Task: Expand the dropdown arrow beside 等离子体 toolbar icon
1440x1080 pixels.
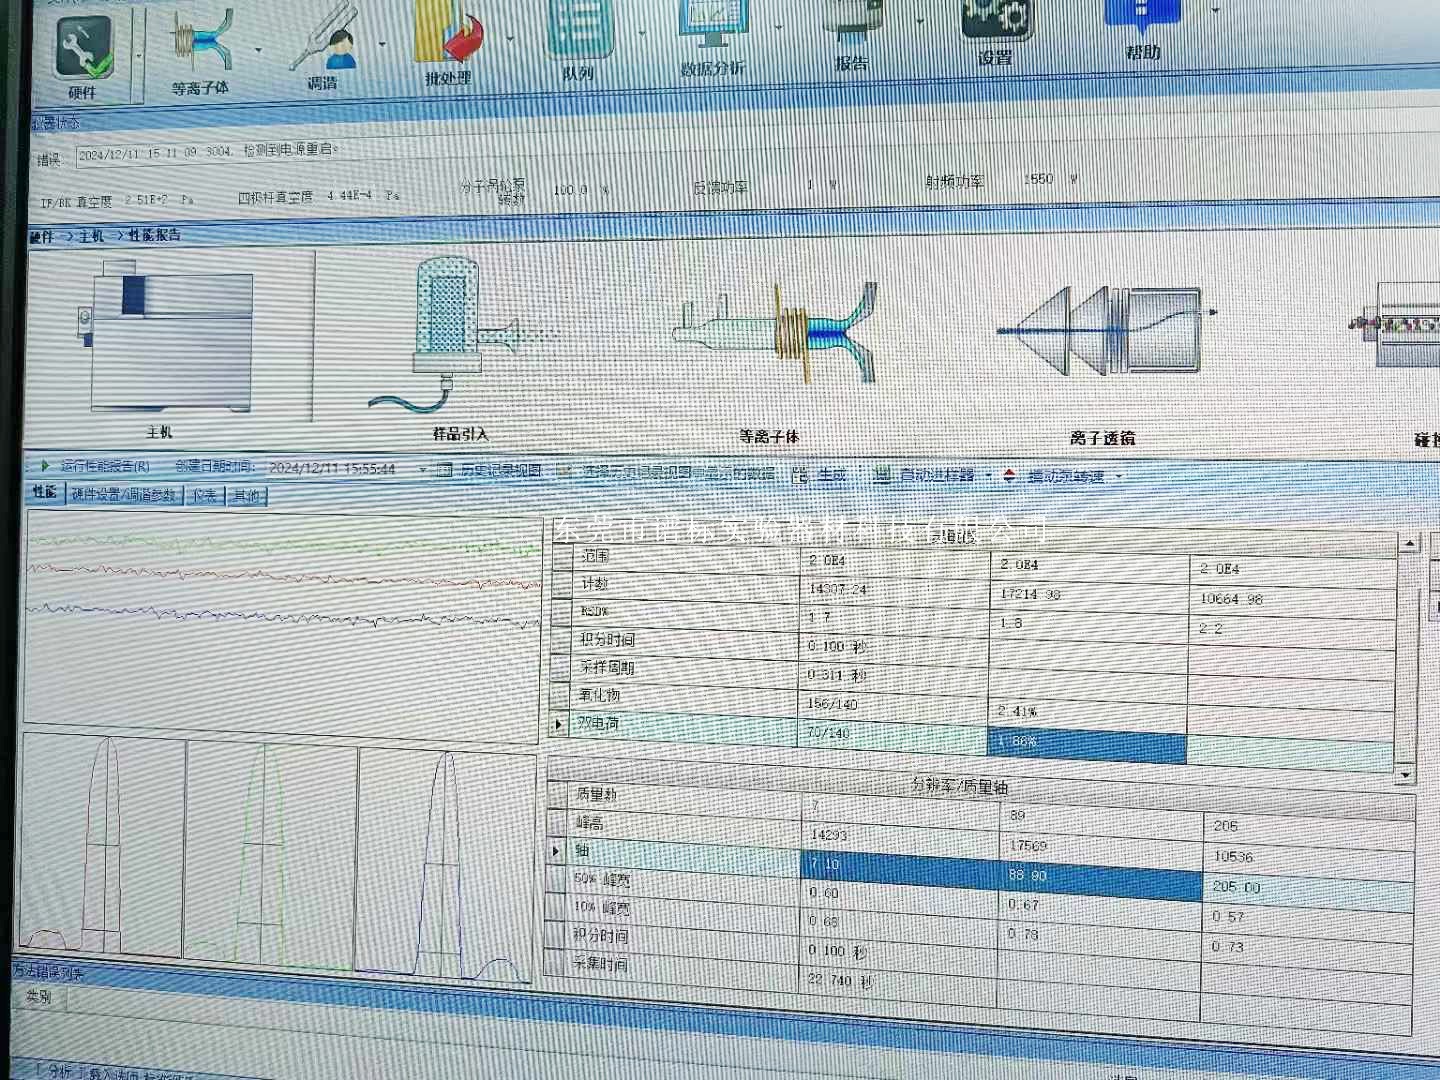Action: click(x=259, y=50)
